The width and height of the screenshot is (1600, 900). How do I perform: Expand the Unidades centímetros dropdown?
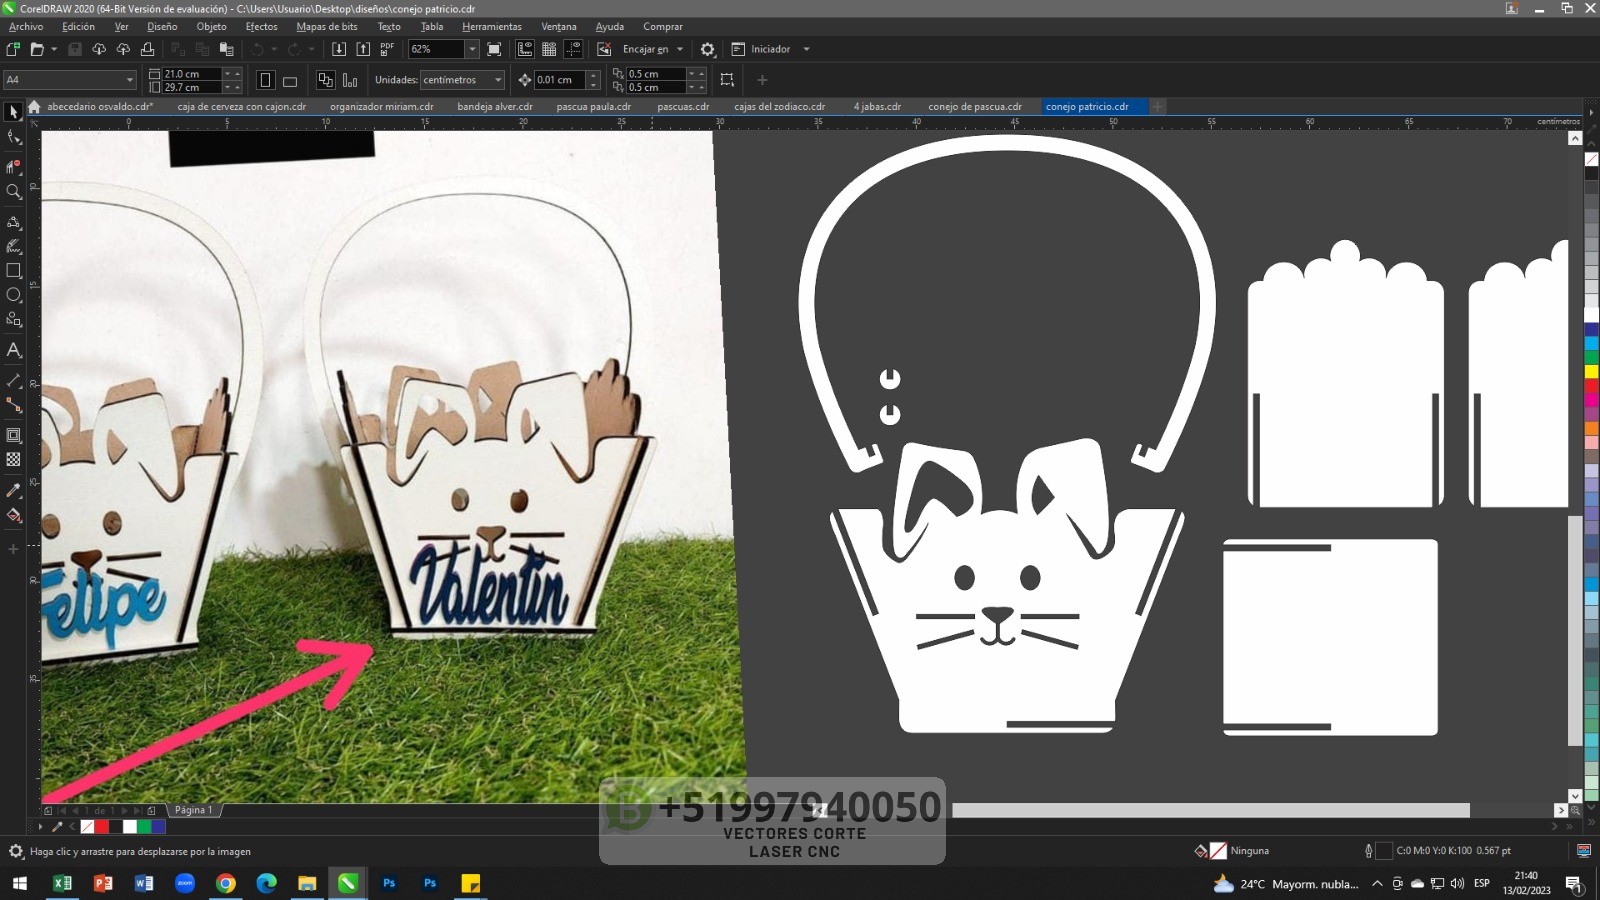[498, 80]
